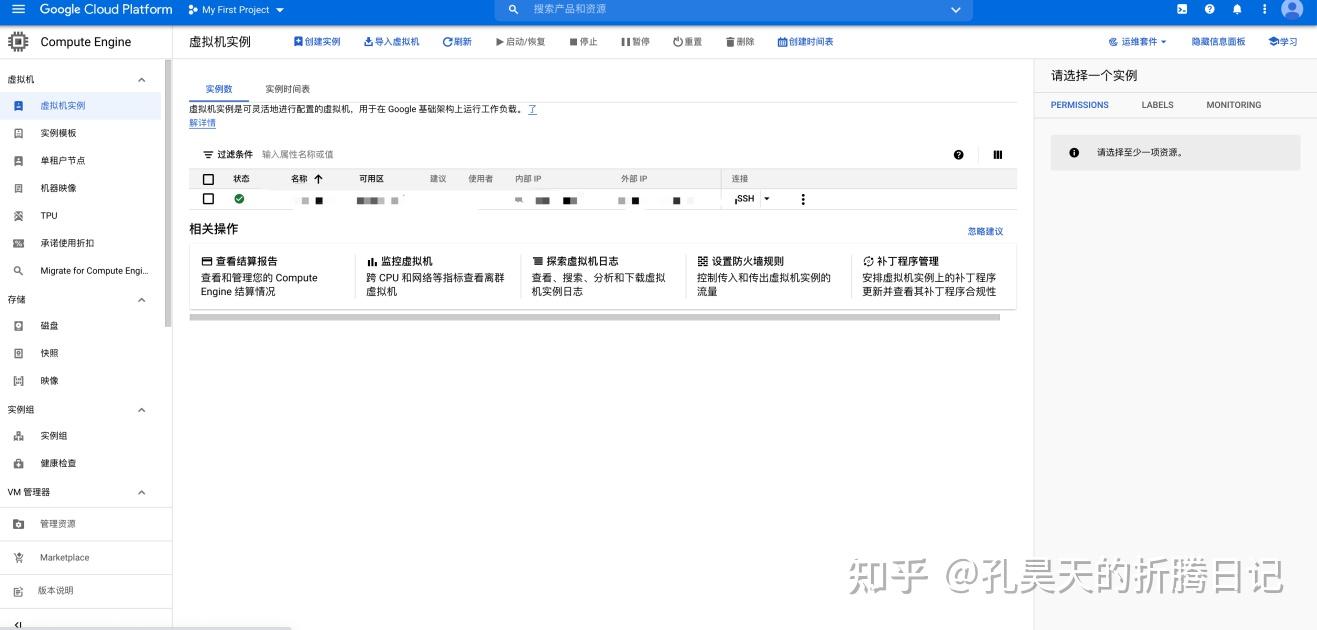
Task: Click the 导入虚拟机 button
Action: [391, 42]
